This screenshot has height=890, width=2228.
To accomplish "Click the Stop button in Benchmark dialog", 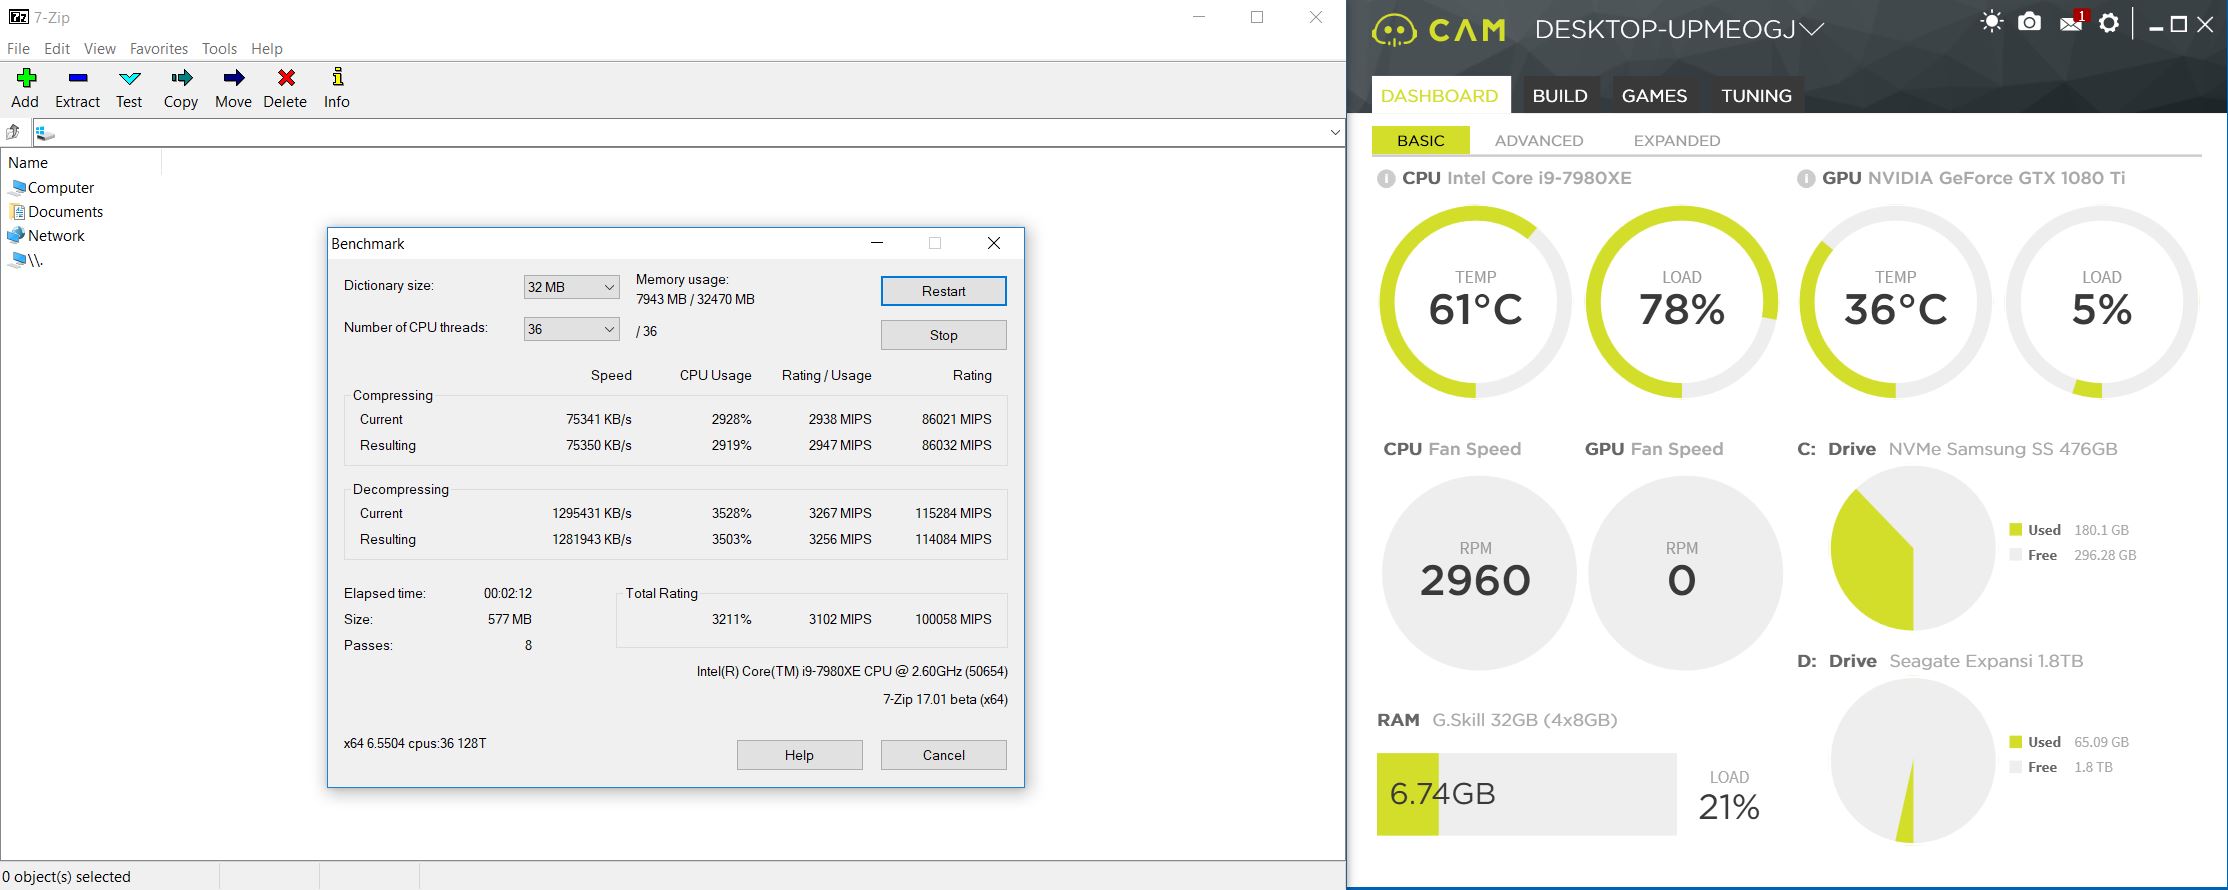I will [944, 335].
